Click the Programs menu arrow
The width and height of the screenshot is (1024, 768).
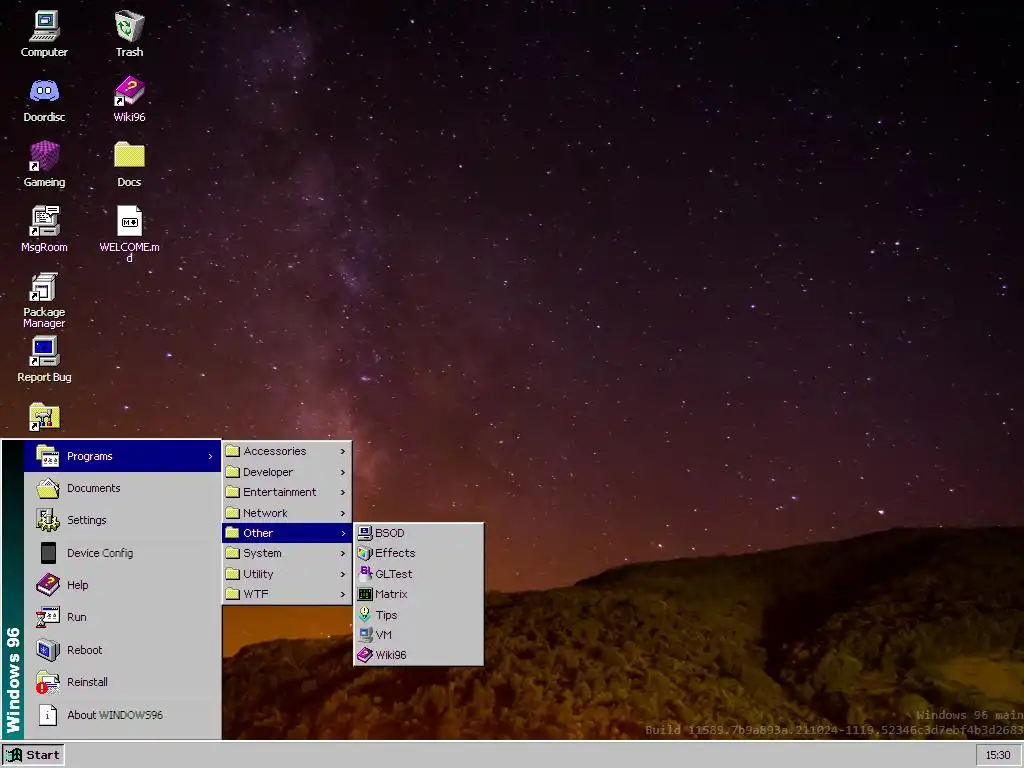(x=210, y=456)
